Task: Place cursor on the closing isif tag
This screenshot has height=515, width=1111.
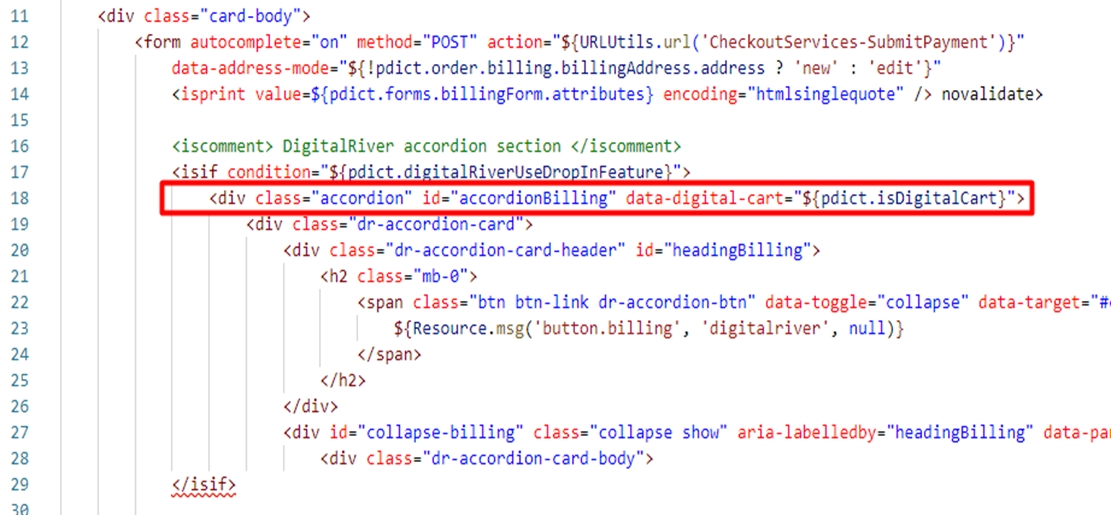Action: tap(206, 485)
